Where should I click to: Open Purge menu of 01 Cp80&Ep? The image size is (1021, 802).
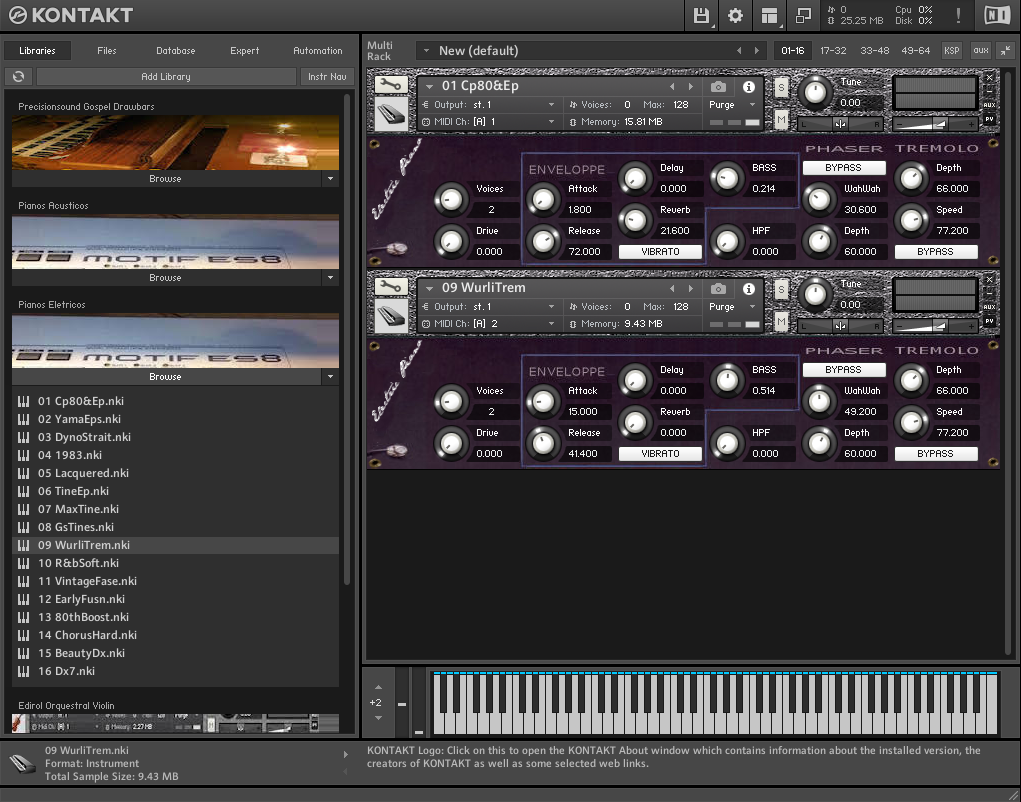coord(732,105)
